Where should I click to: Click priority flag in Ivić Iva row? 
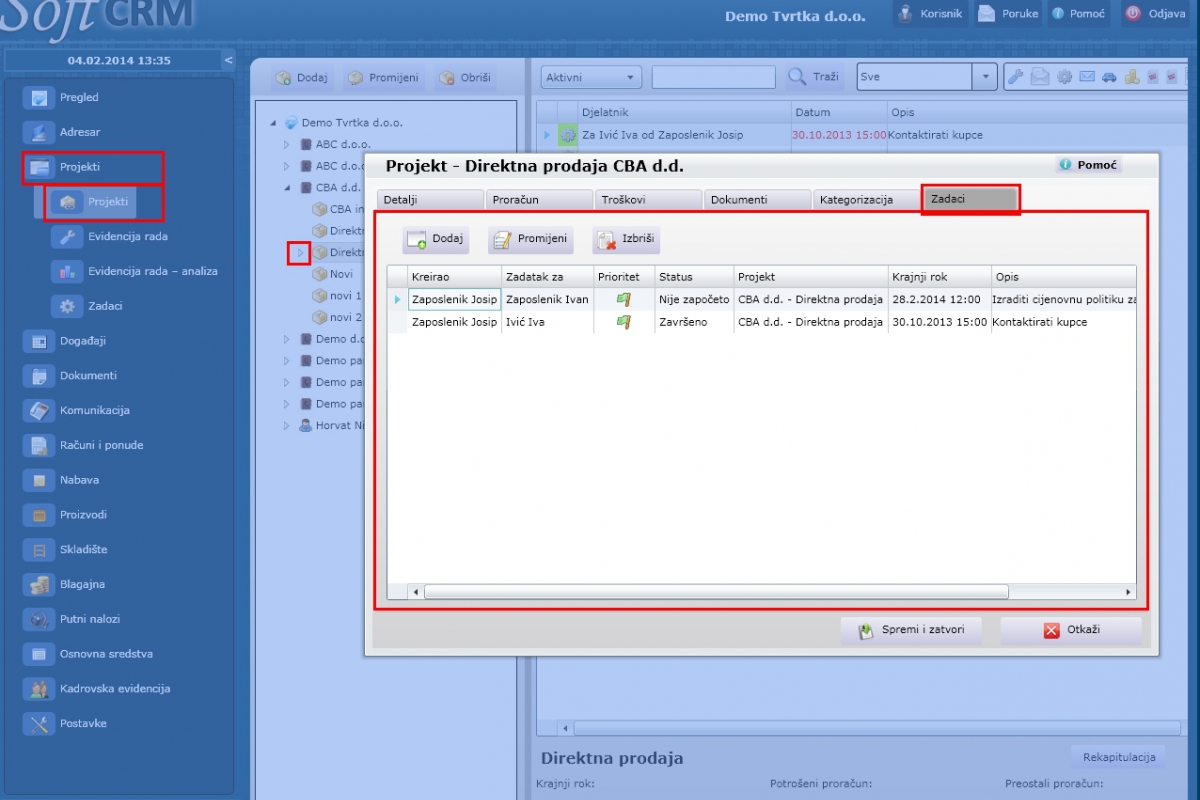[624, 322]
